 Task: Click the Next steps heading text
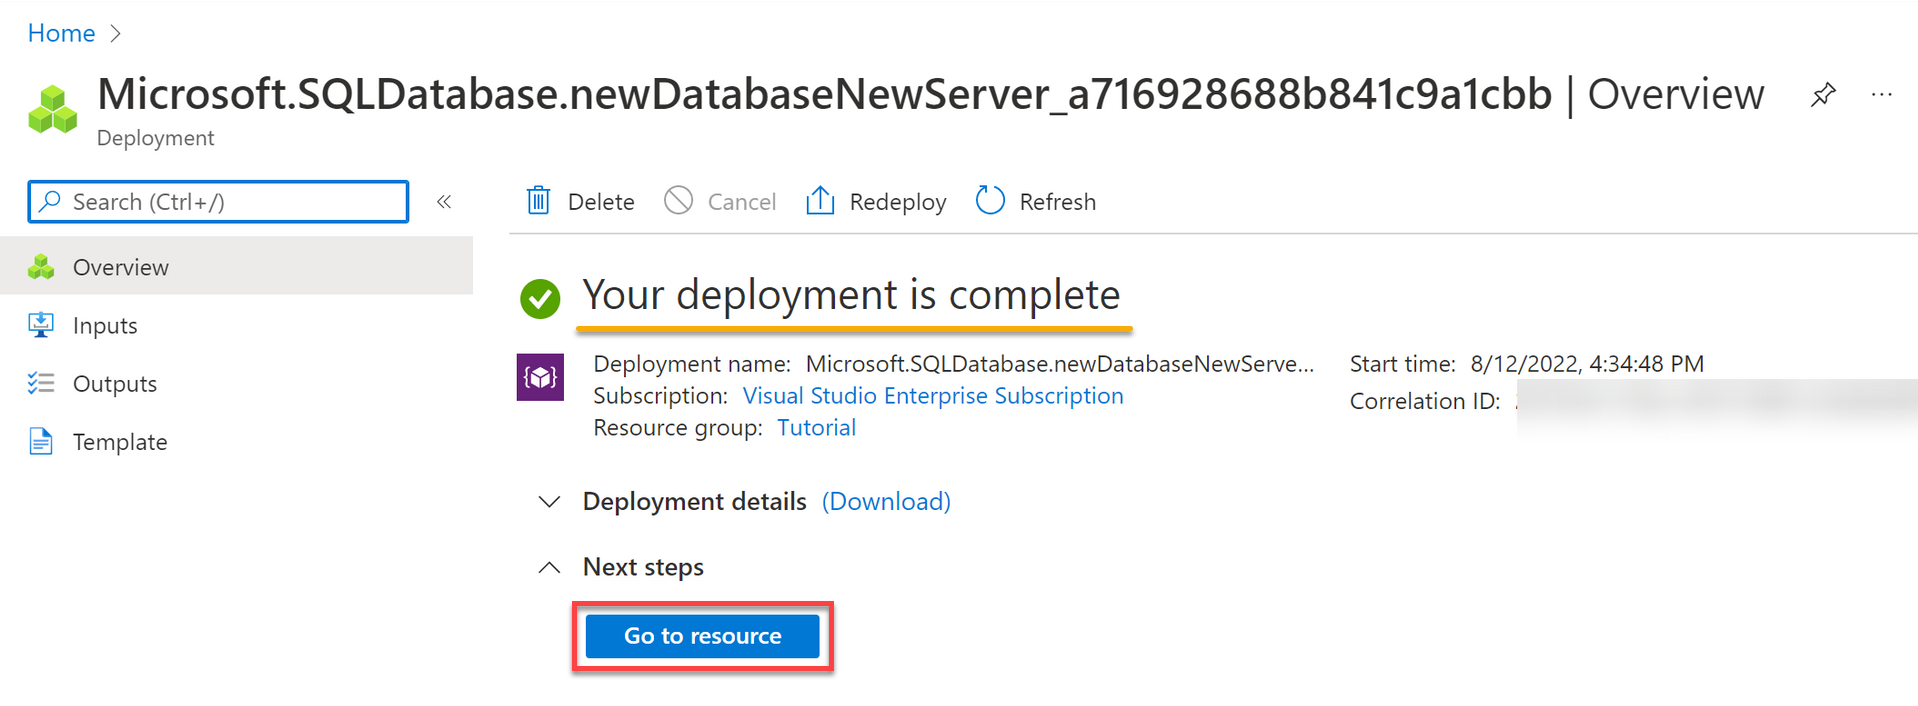(x=643, y=567)
